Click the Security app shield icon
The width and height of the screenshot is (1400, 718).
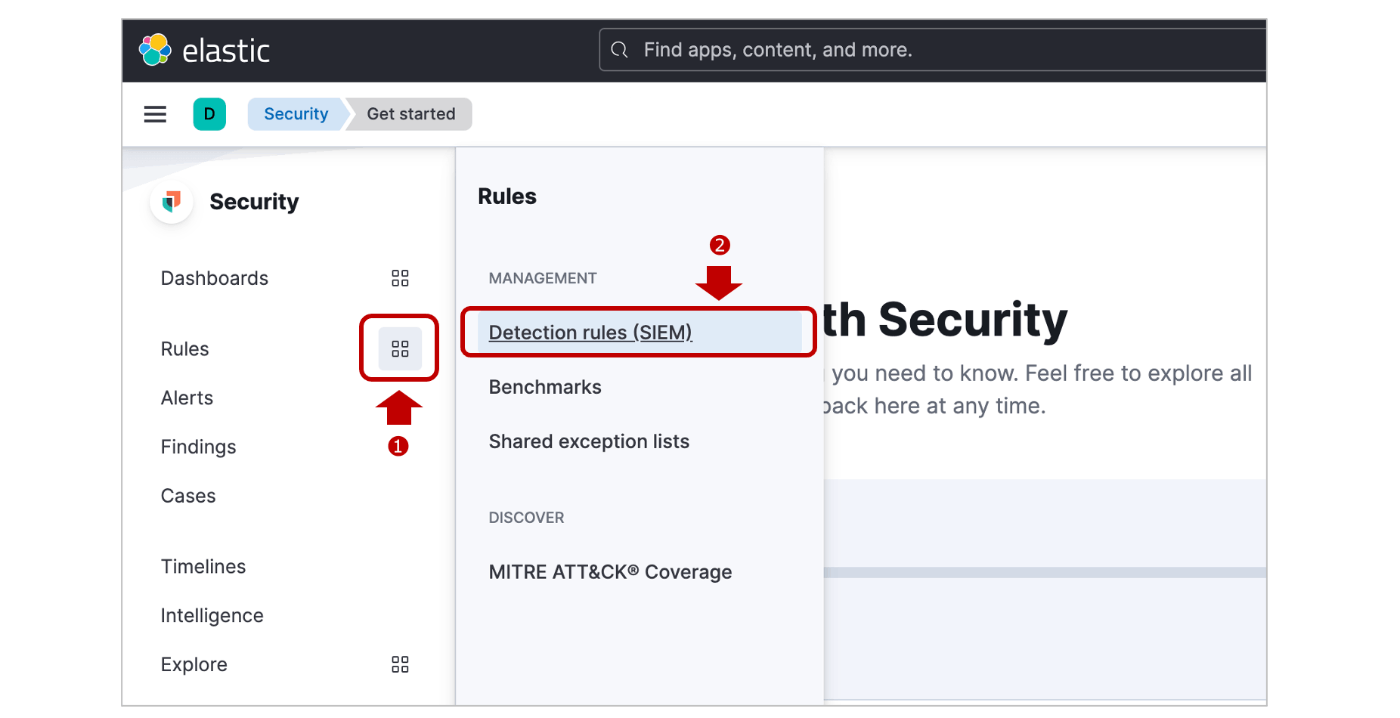(x=172, y=202)
